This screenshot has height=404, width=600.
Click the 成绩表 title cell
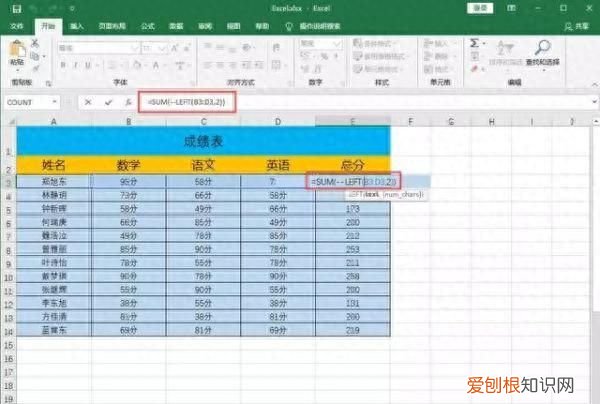204,141
